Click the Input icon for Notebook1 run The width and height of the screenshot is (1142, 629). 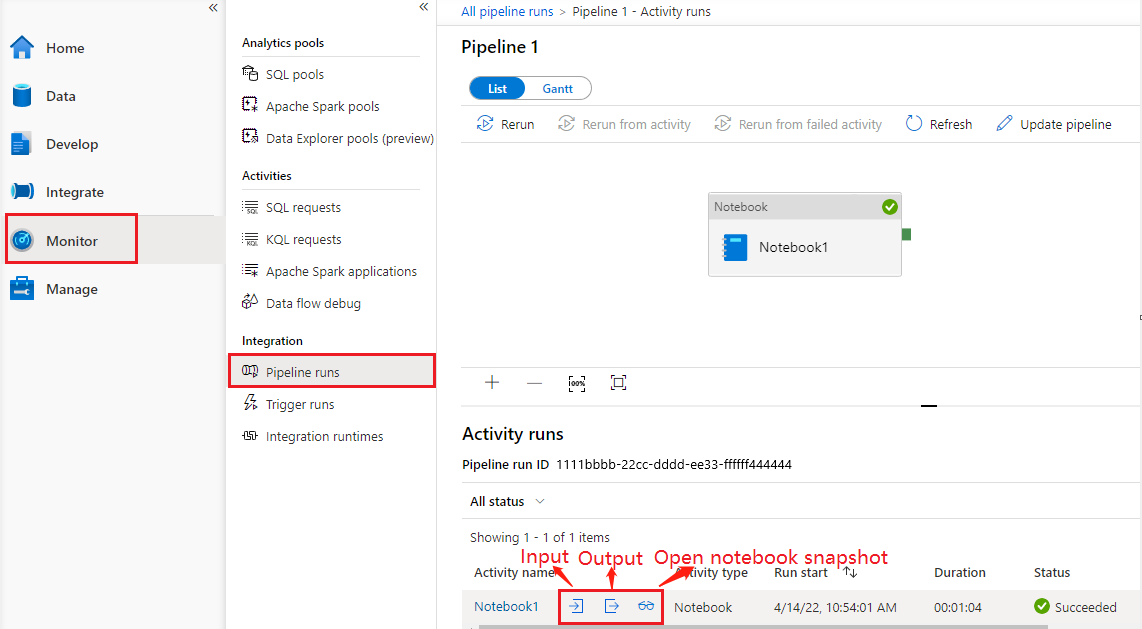pos(576,606)
